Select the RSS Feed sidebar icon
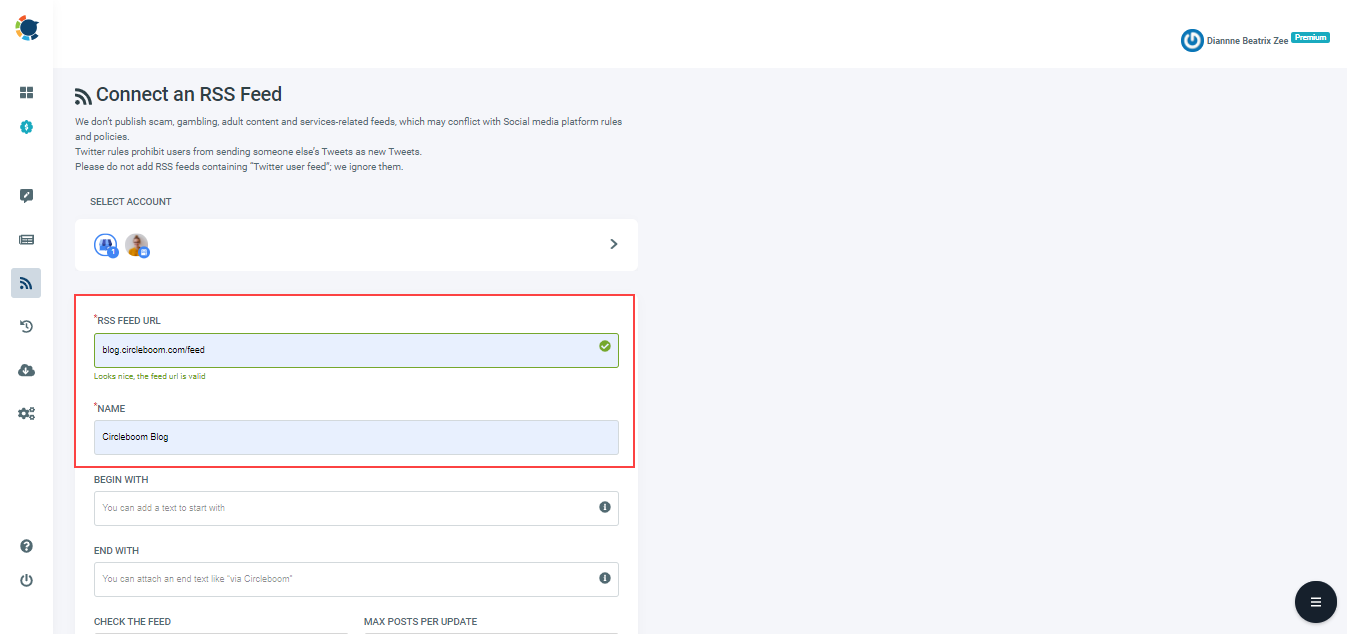 pos(27,283)
